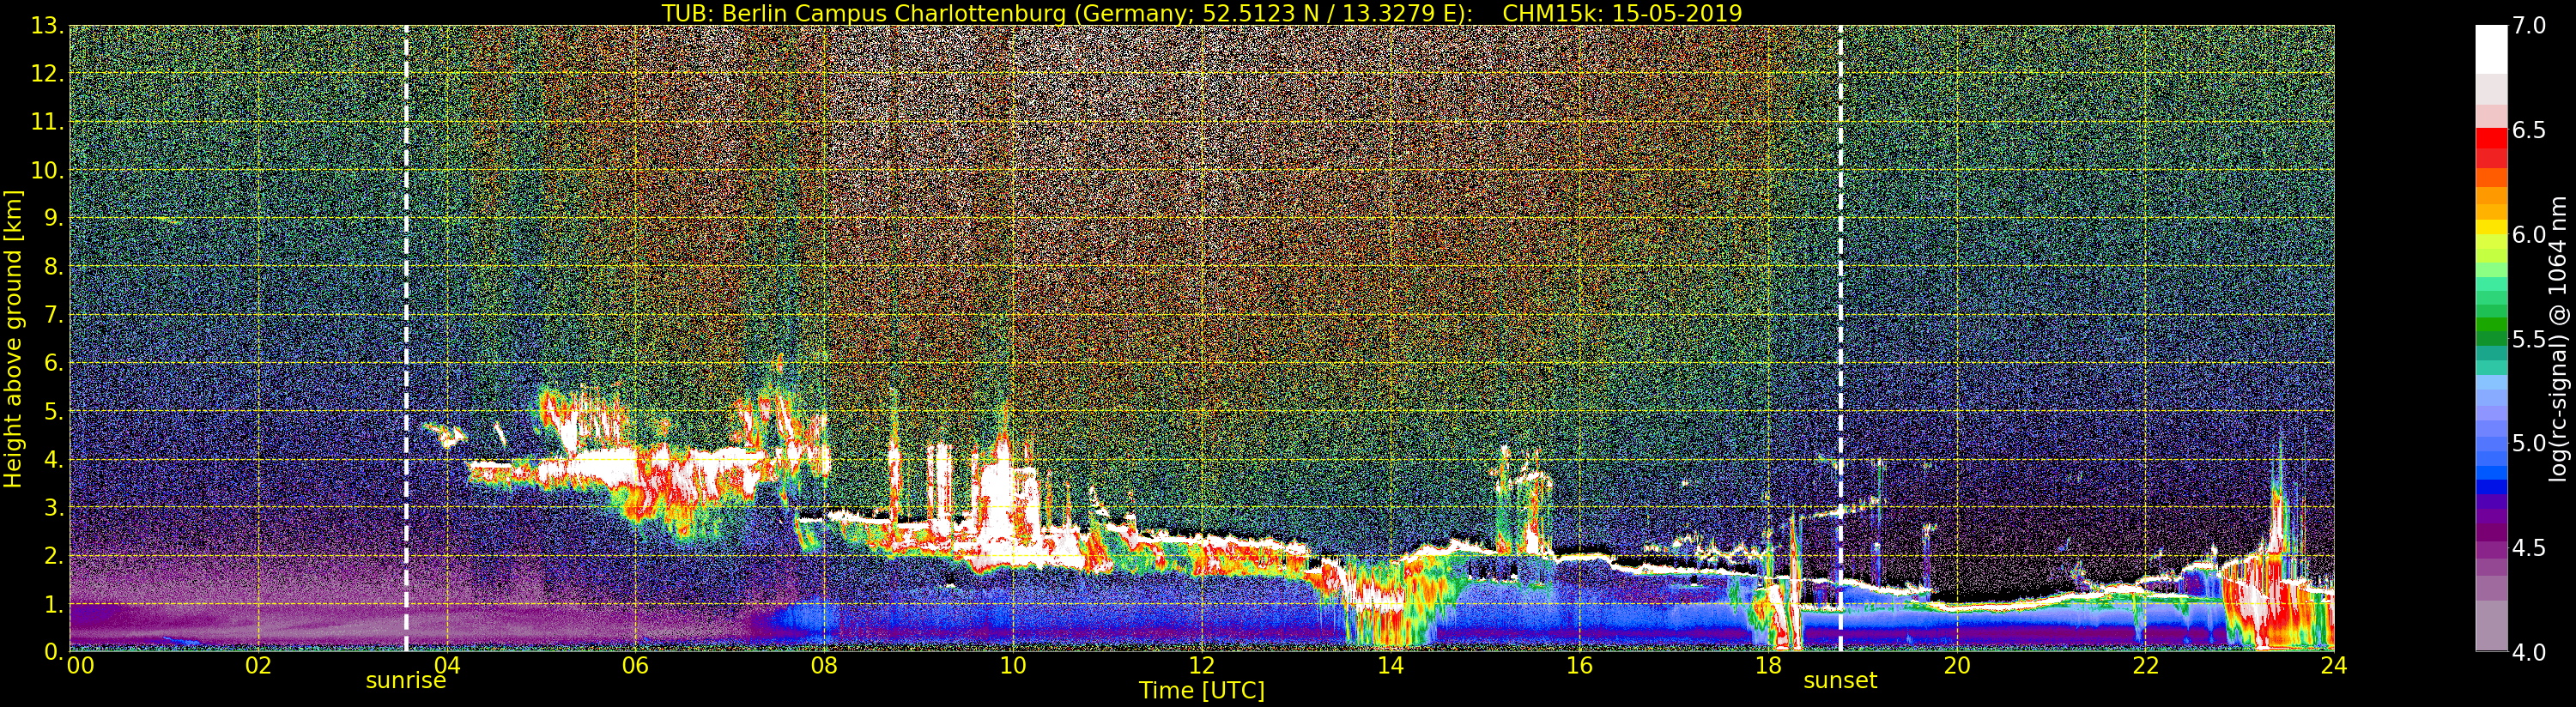The height and width of the screenshot is (707, 2576).
Task: Click the time axis tick '22'
Action: click(2146, 665)
